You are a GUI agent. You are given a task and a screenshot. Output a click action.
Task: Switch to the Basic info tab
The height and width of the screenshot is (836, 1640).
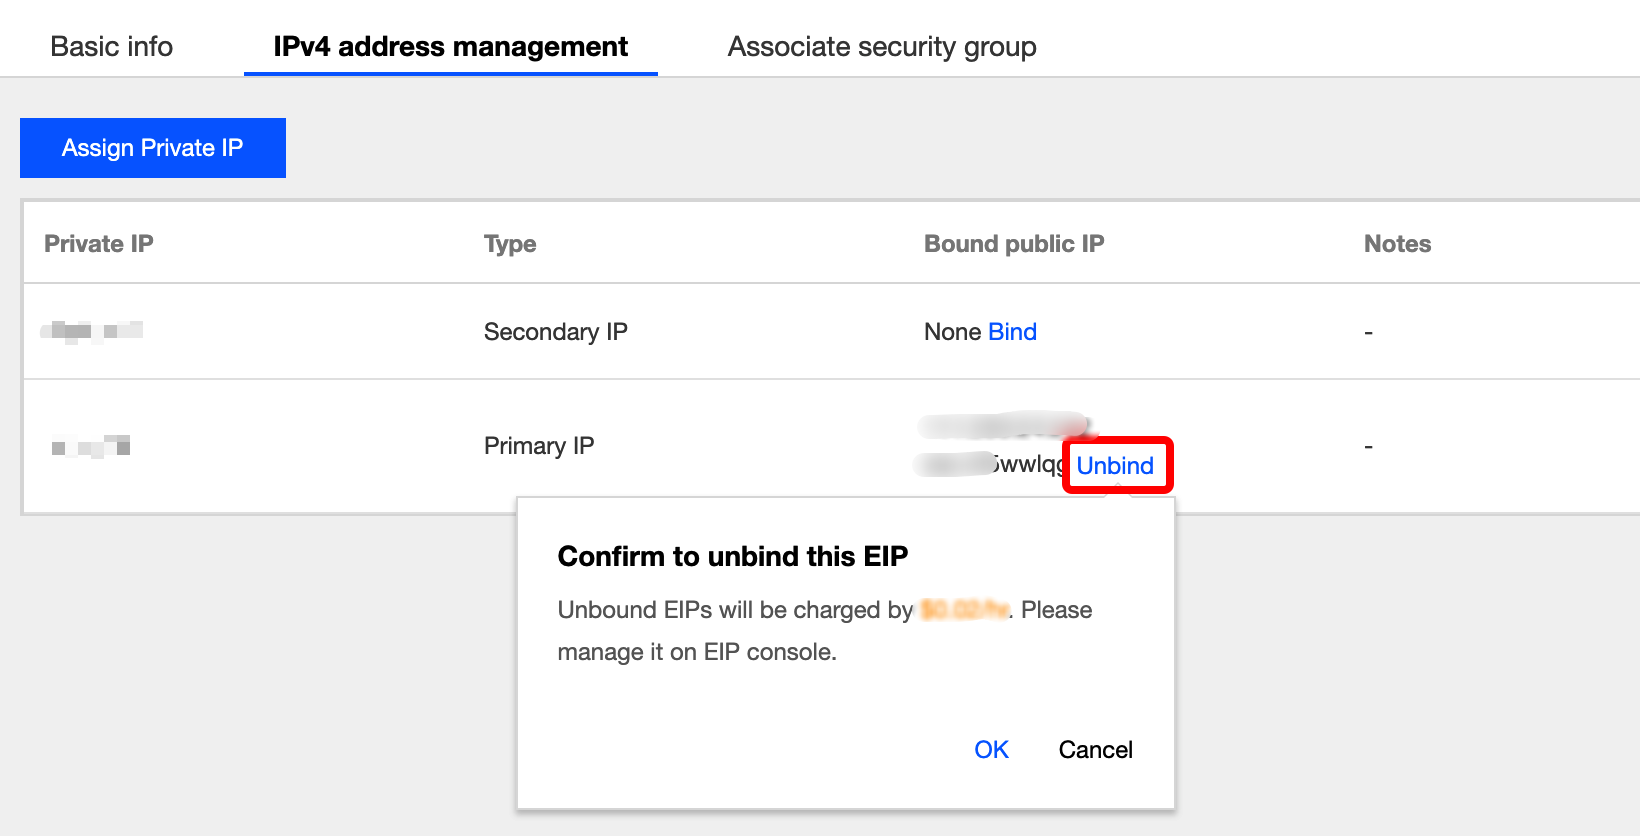[x=111, y=47]
